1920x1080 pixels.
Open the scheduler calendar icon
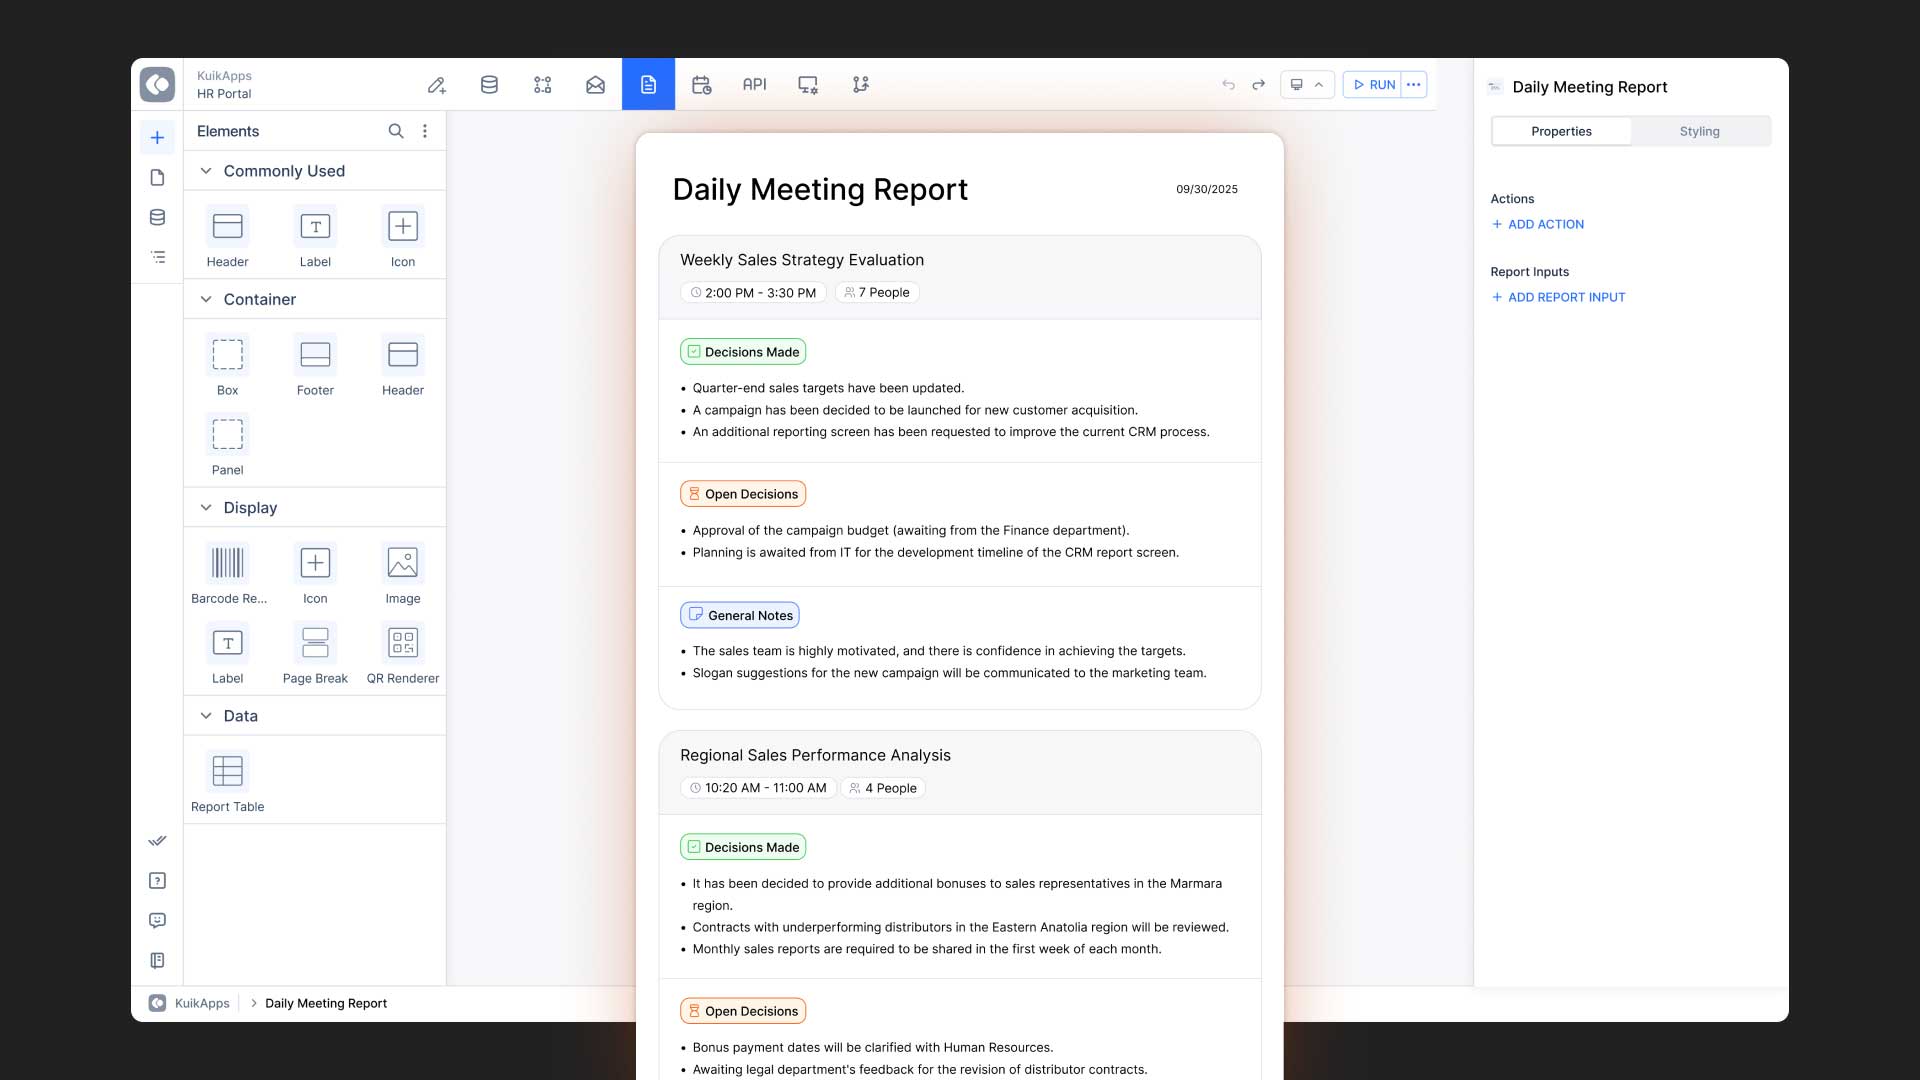(701, 85)
